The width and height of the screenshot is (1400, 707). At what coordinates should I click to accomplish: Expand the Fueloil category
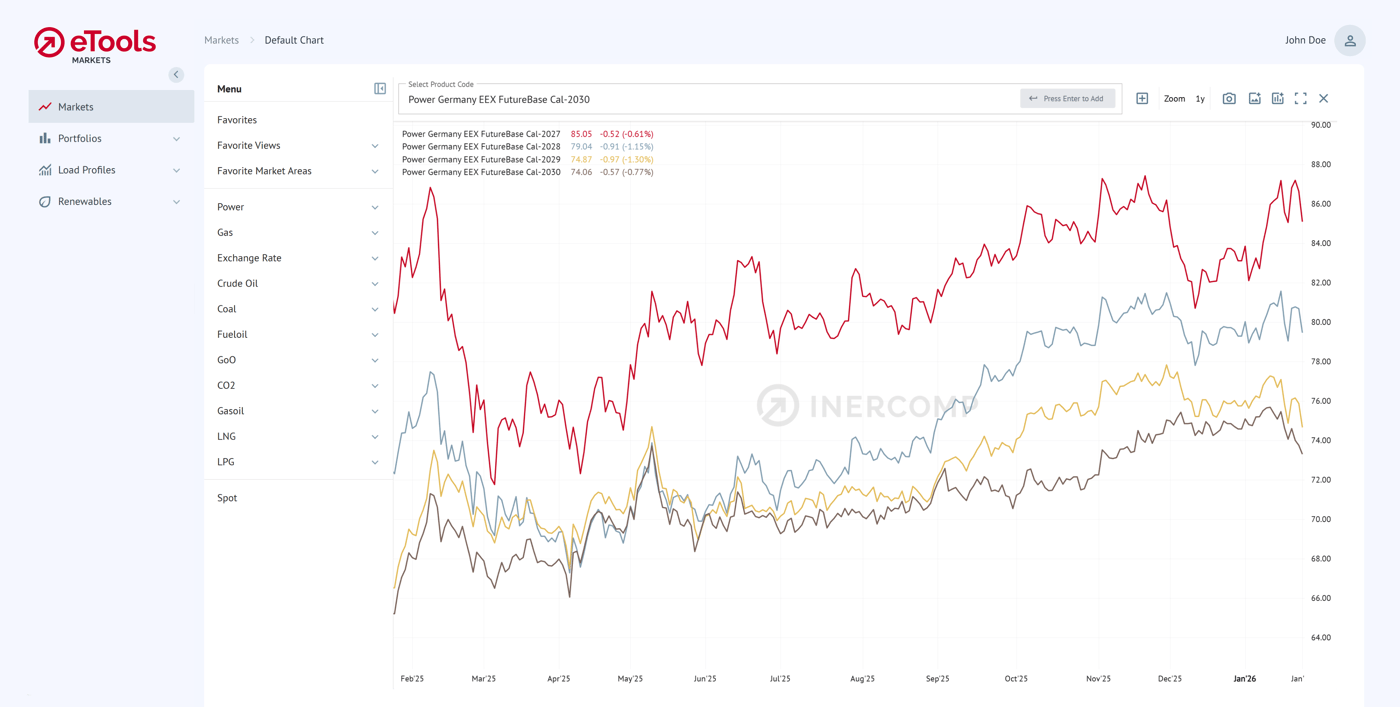(x=298, y=335)
